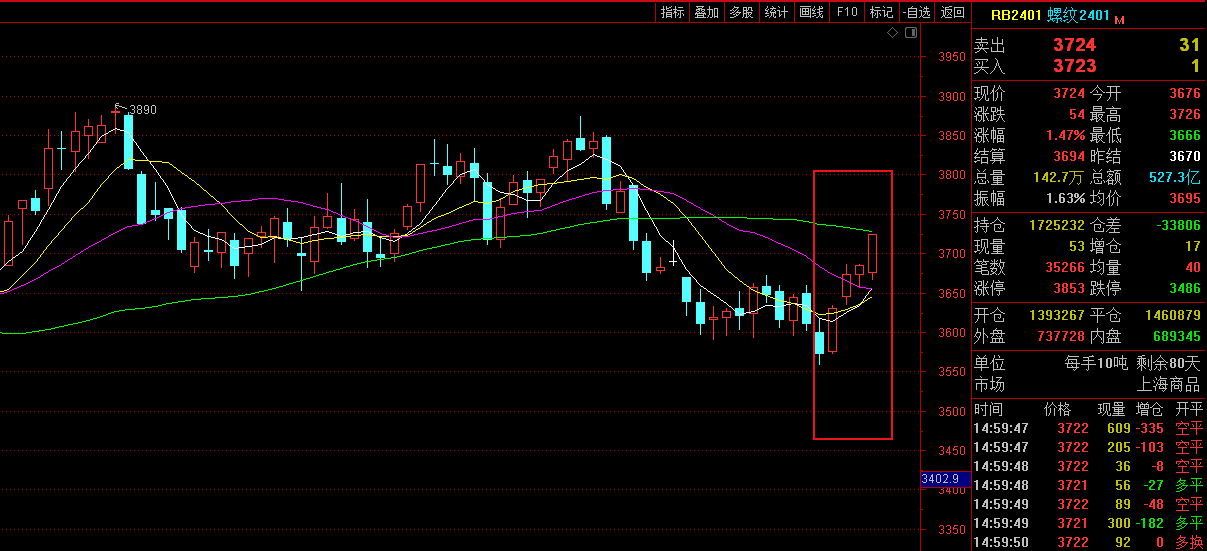Select the 画线 line drawing tool
Screen dimensions: 1207x551
click(811, 12)
